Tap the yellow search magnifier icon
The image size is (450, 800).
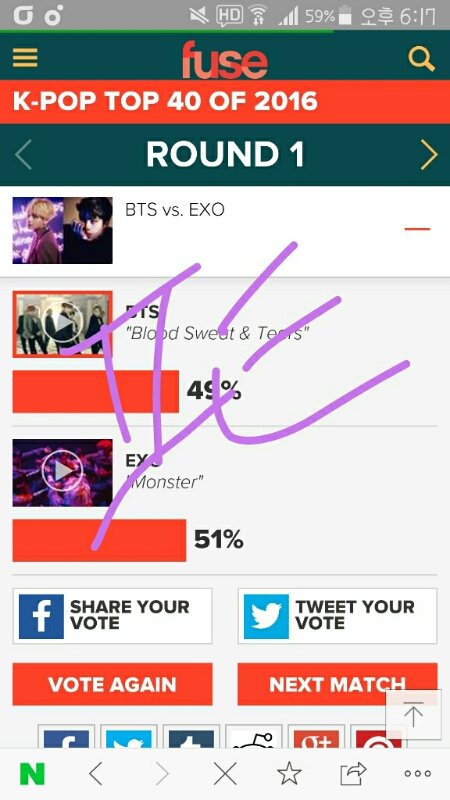click(421, 59)
